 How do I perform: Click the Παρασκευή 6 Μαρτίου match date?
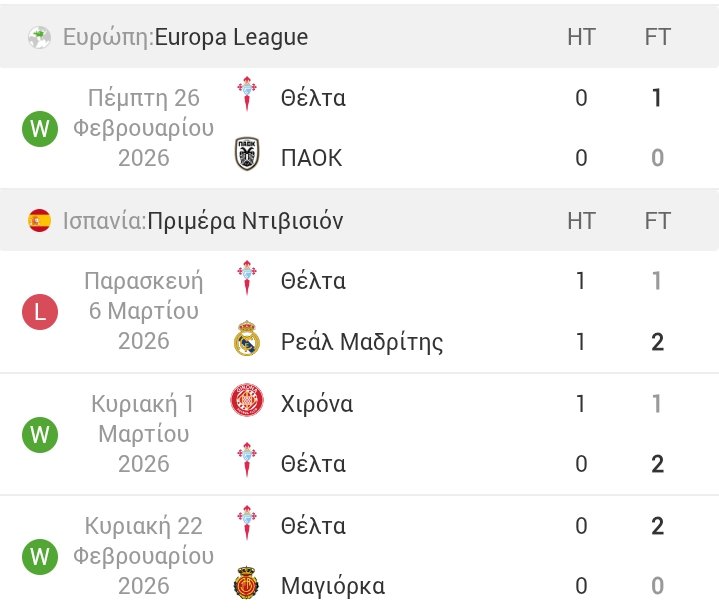pyautogui.click(x=143, y=310)
